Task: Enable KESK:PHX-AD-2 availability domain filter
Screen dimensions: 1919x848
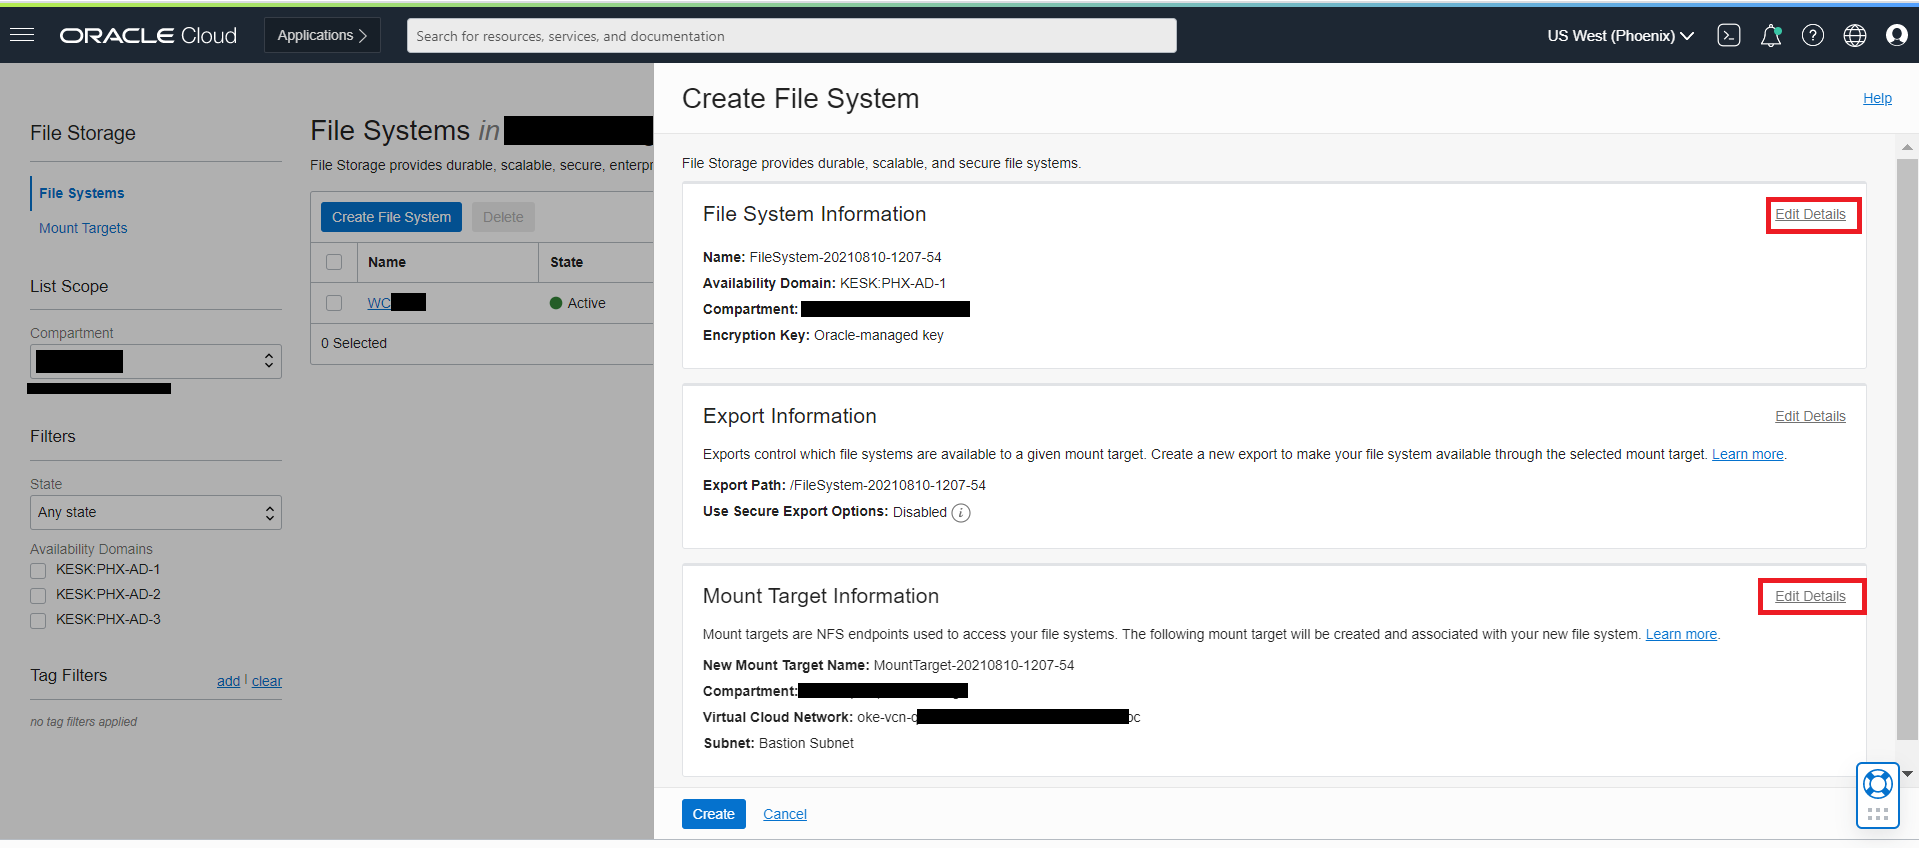Action: pos(38,596)
